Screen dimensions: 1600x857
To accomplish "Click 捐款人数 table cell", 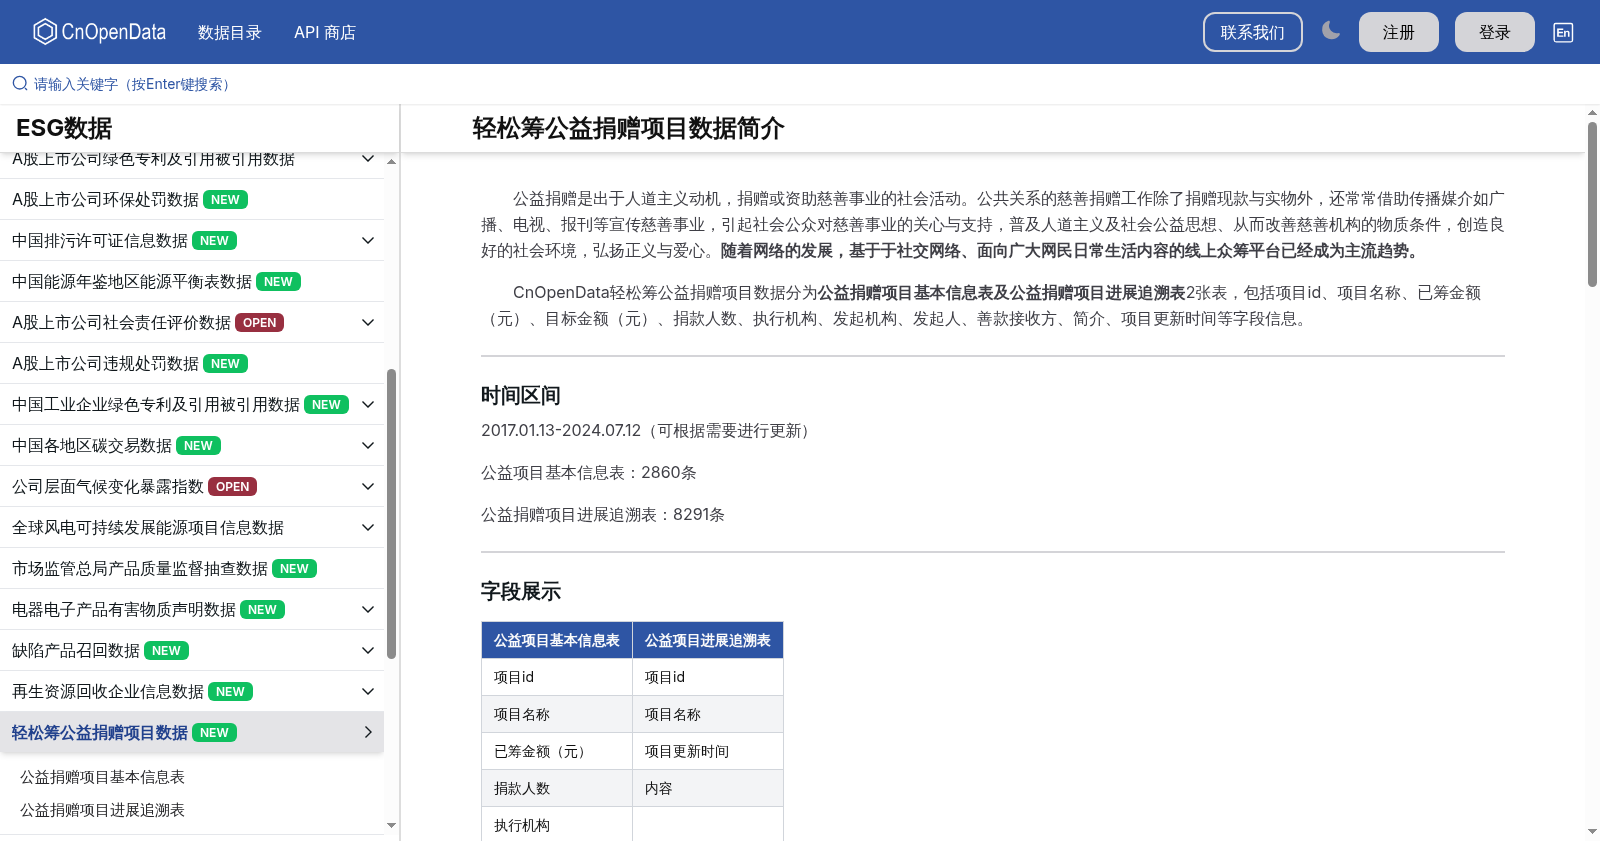I will tap(557, 788).
